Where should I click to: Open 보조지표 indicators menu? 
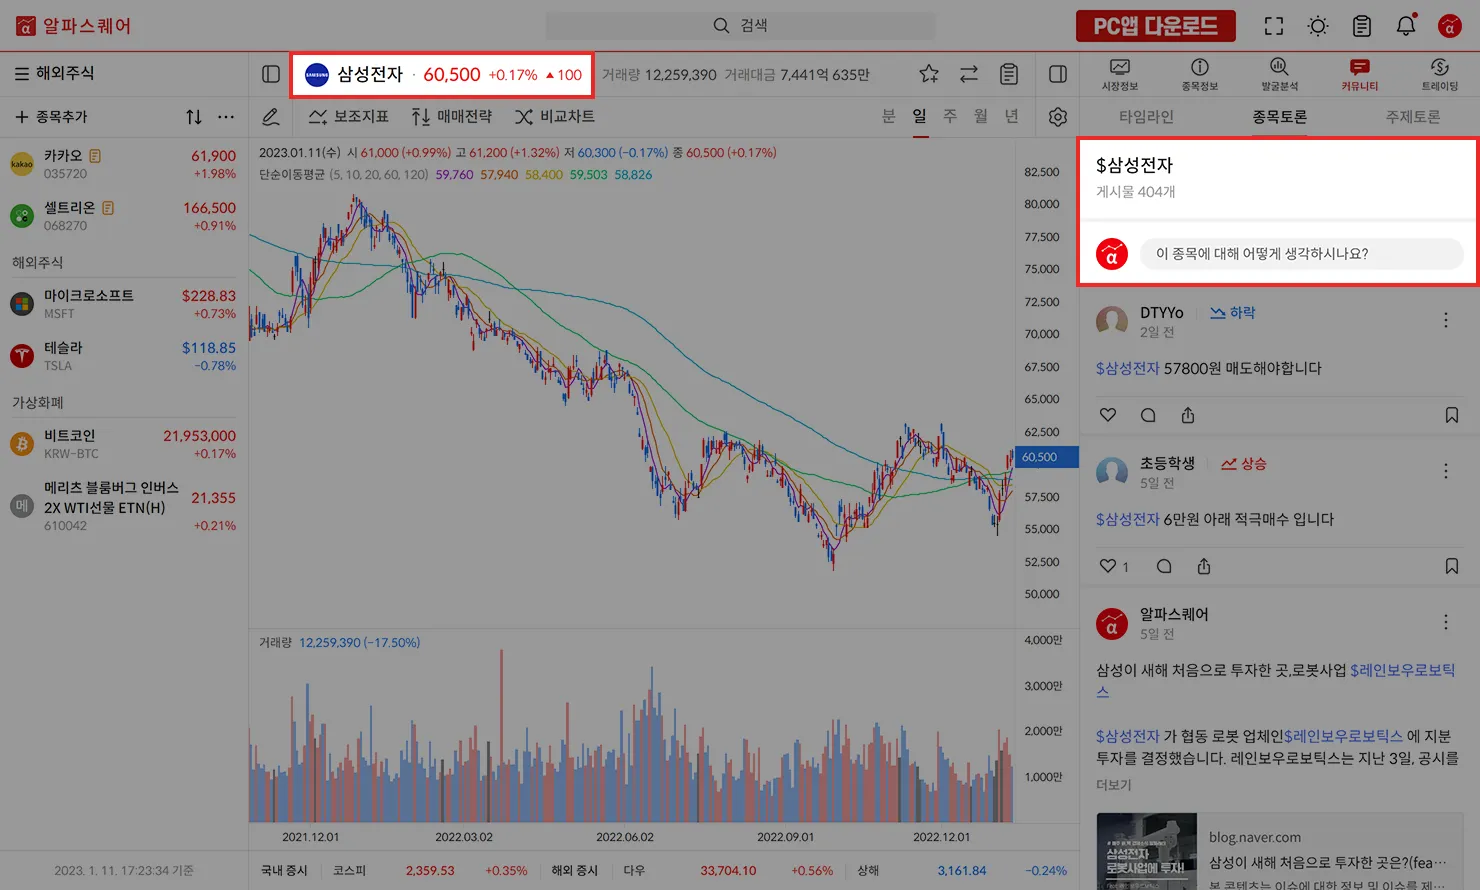tap(348, 117)
